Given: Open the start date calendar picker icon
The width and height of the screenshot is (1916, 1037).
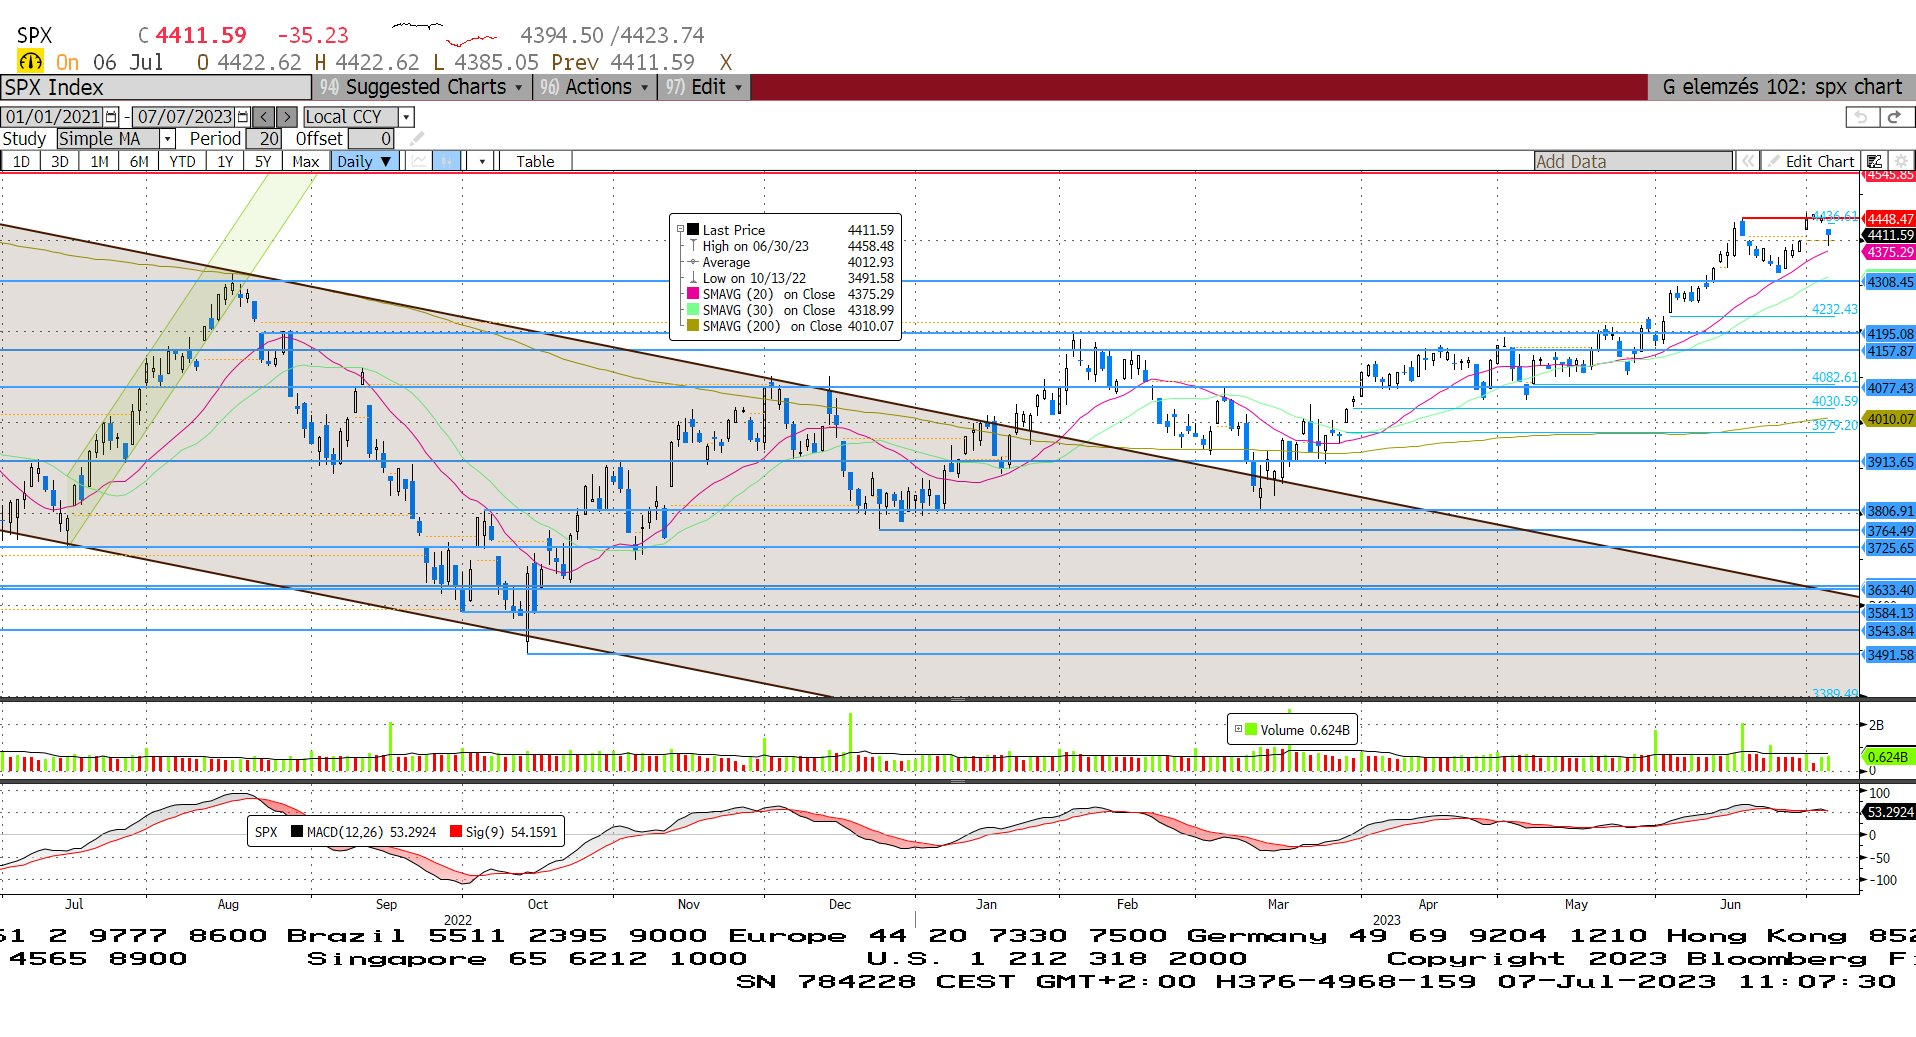Looking at the screenshot, I should pos(111,117).
